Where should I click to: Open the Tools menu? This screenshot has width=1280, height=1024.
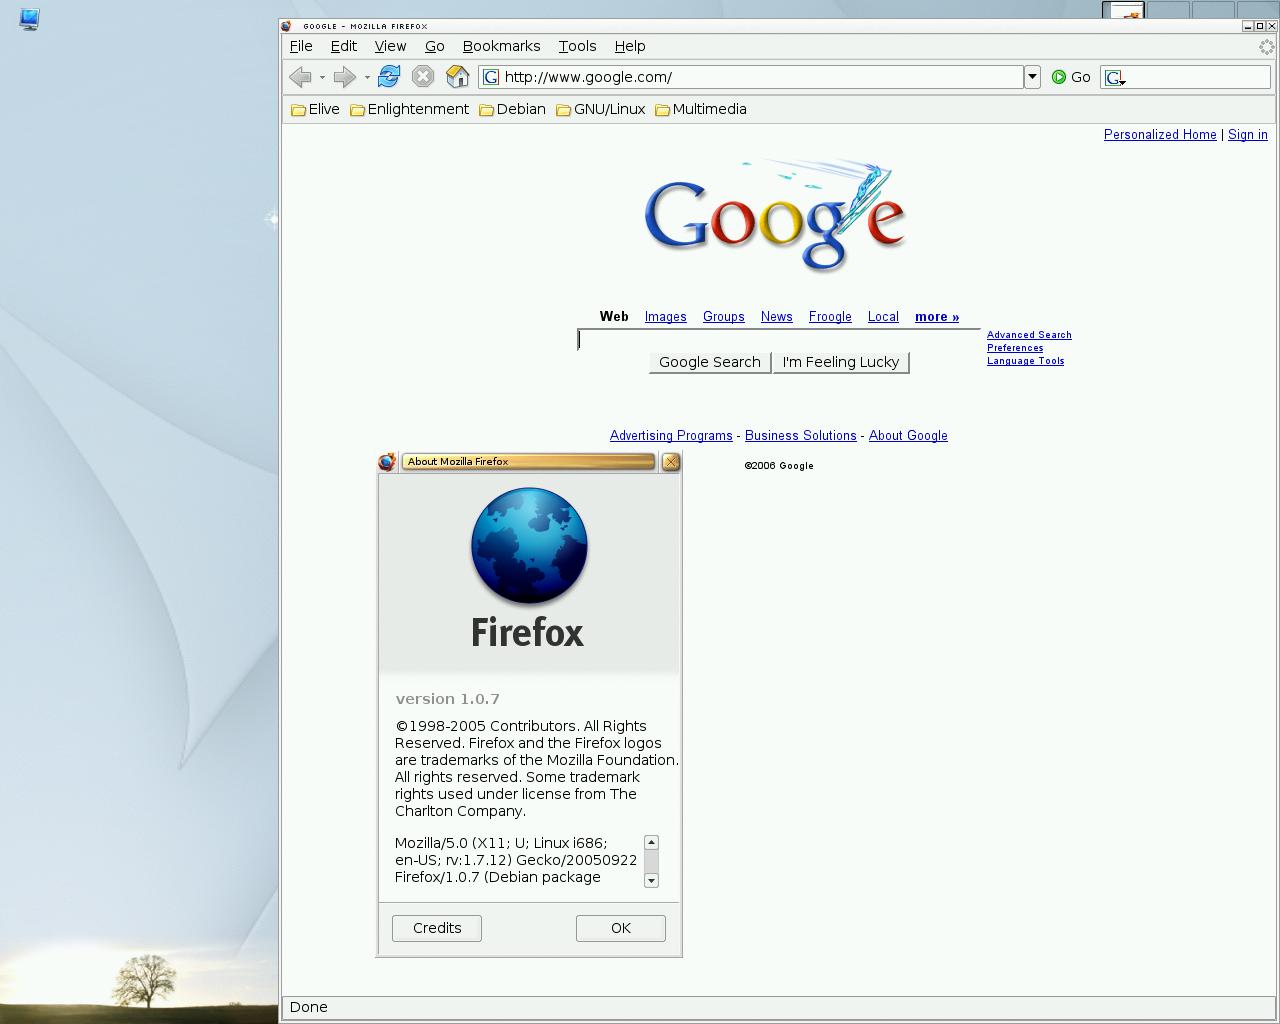click(x=577, y=46)
